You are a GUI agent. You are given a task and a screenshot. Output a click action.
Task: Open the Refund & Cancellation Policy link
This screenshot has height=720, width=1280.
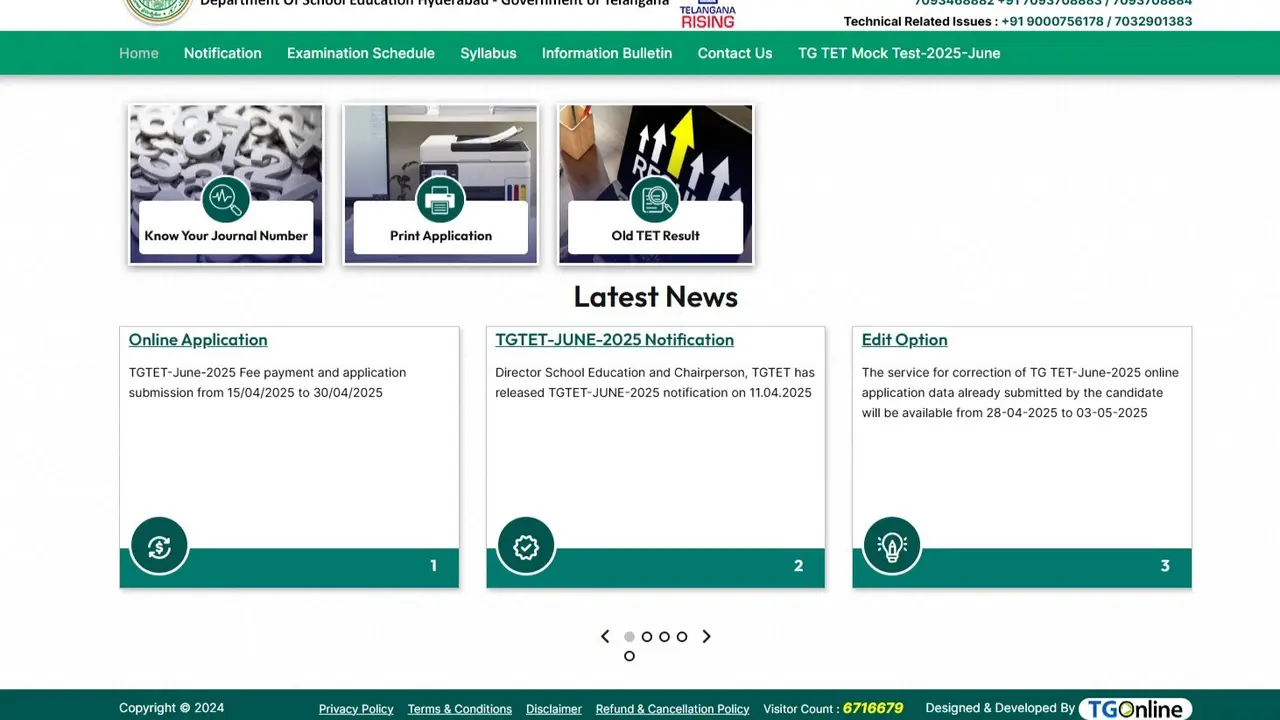pyautogui.click(x=672, y=708)
